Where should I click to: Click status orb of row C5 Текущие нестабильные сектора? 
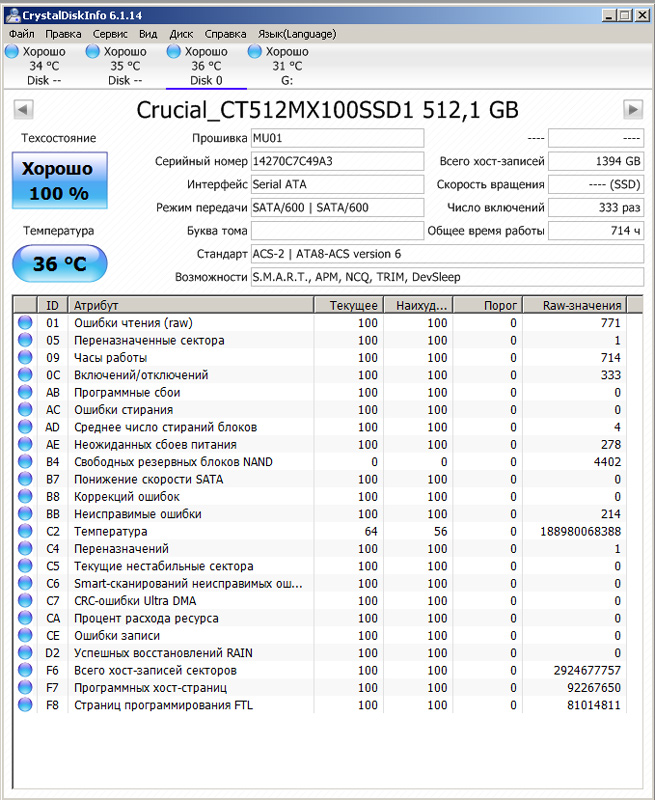point(25,565)
